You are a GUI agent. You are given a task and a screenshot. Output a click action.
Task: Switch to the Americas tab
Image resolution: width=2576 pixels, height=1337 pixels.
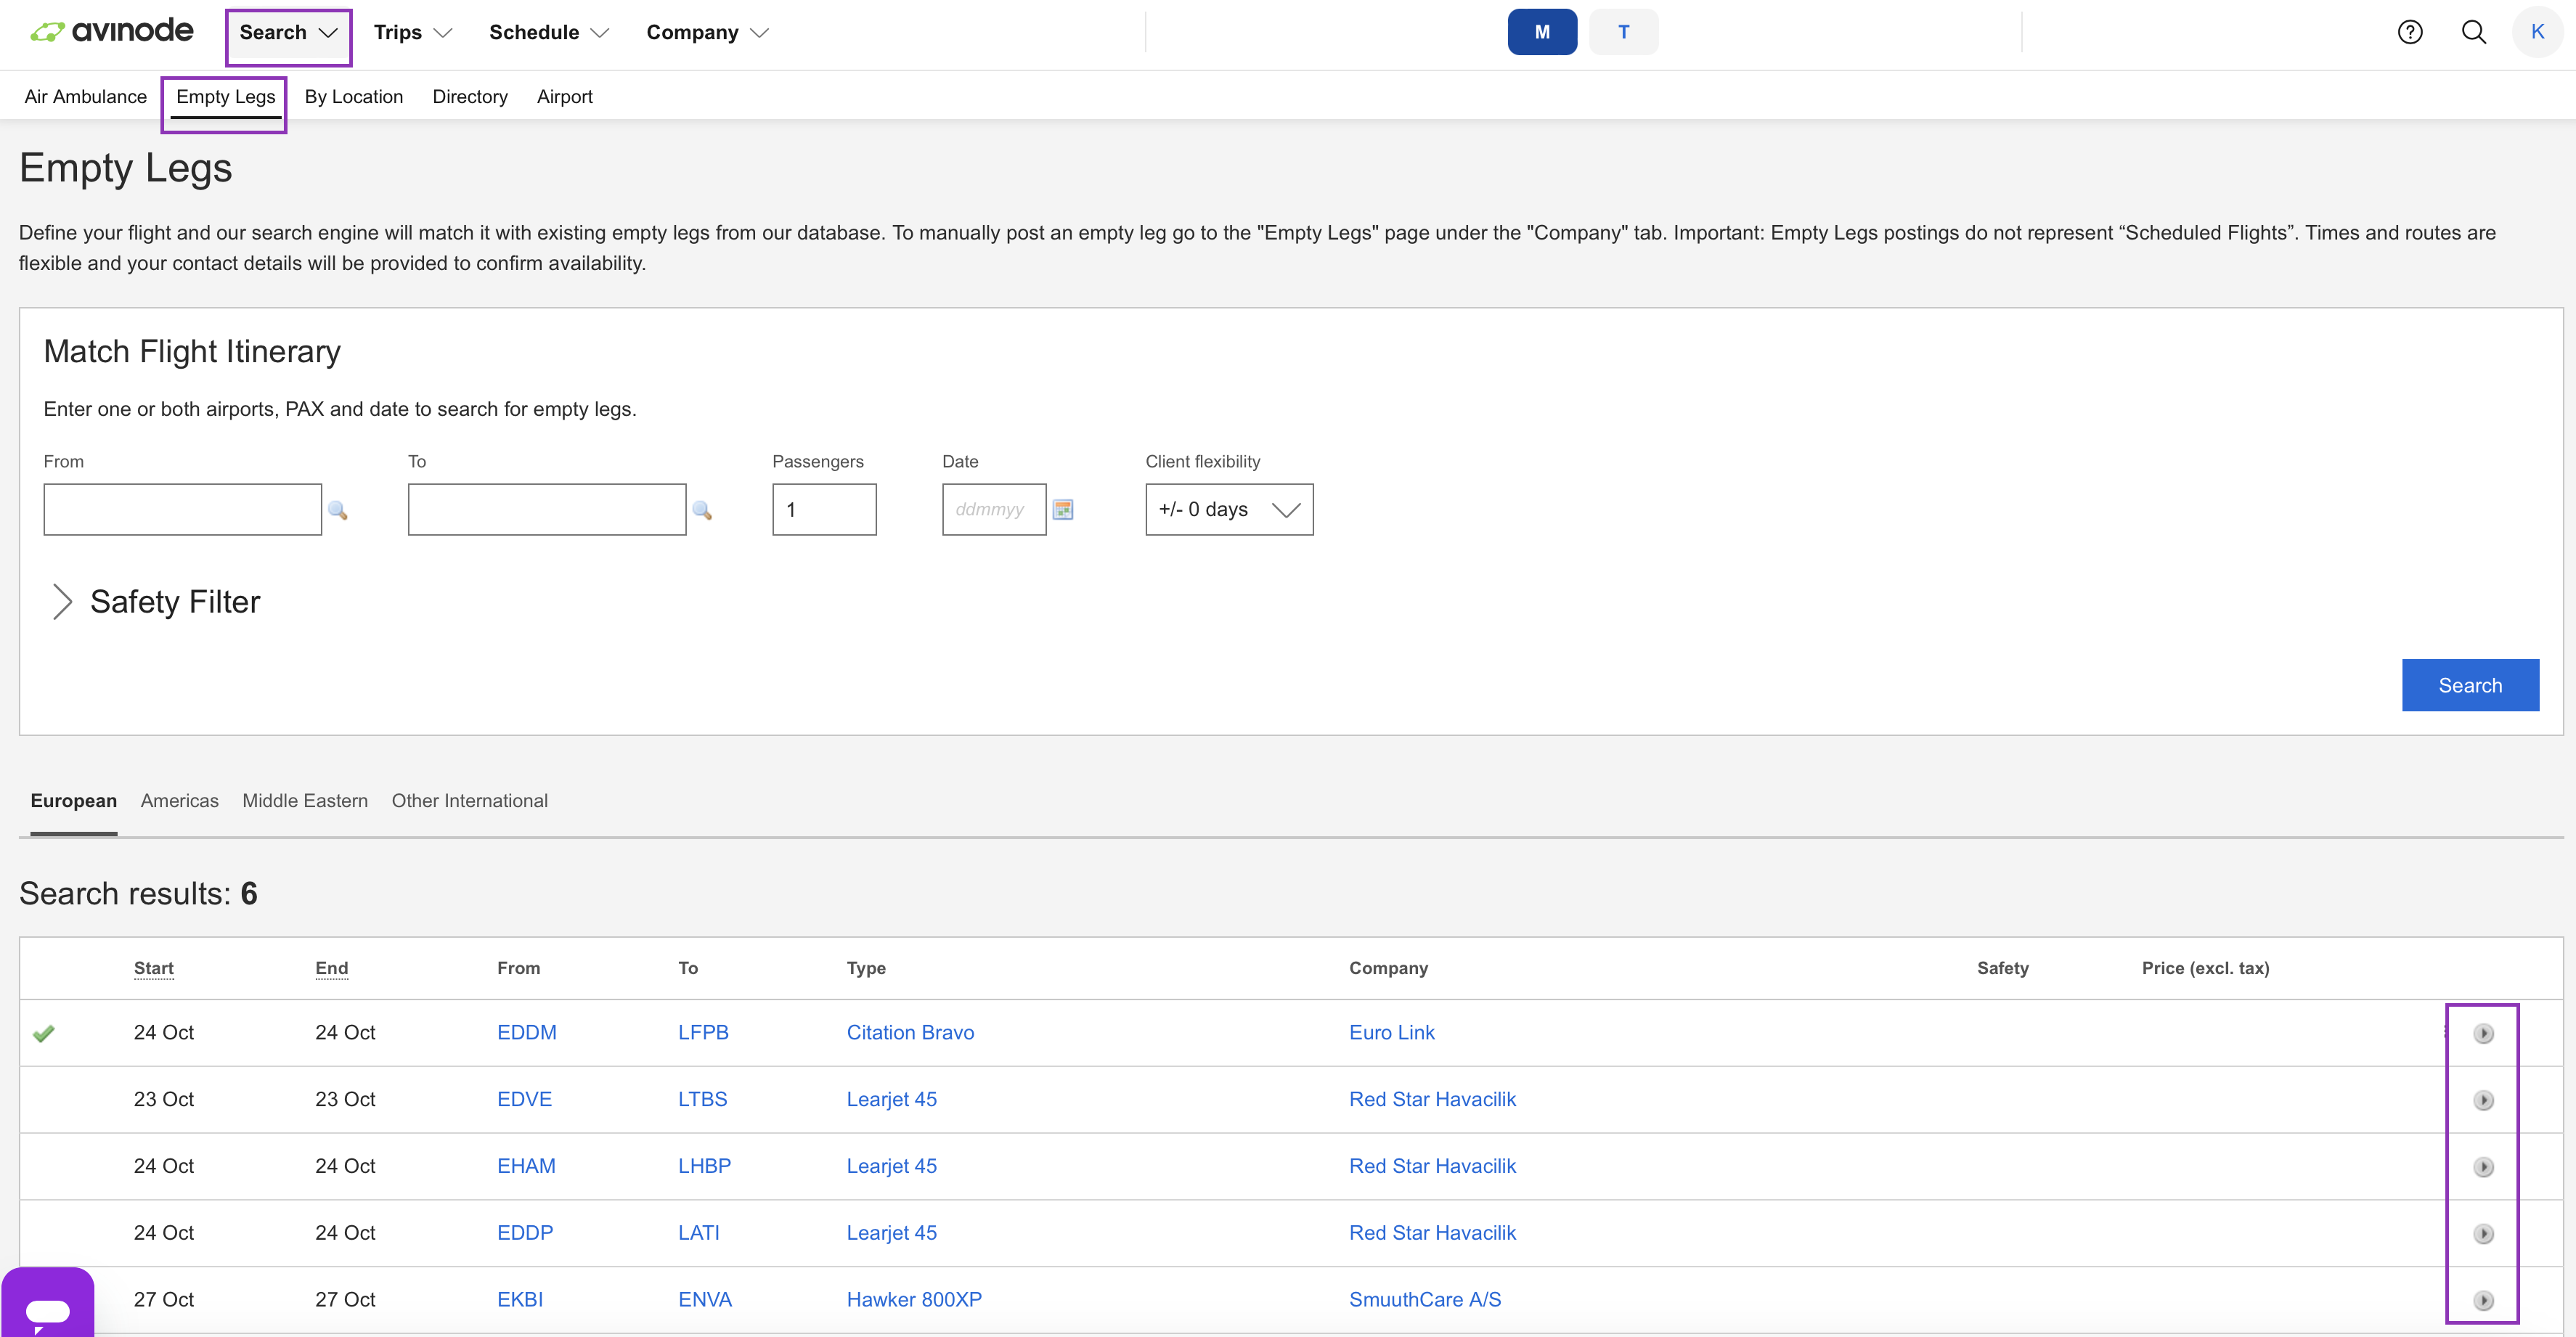click(179, 801)
